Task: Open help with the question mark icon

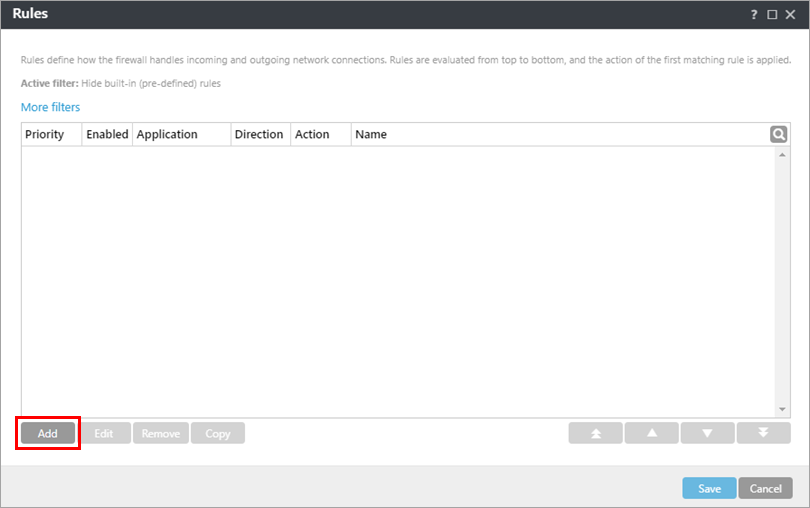Action: pos(754,15)
